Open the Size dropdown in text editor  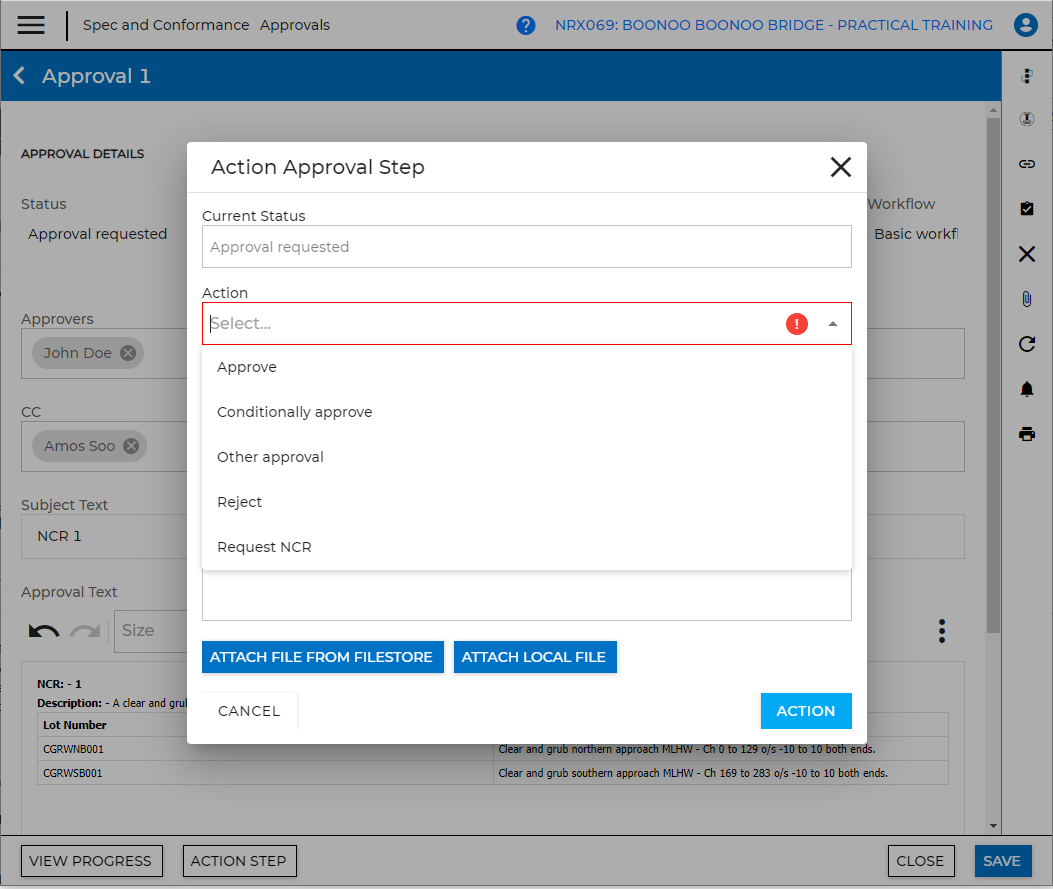151,630
